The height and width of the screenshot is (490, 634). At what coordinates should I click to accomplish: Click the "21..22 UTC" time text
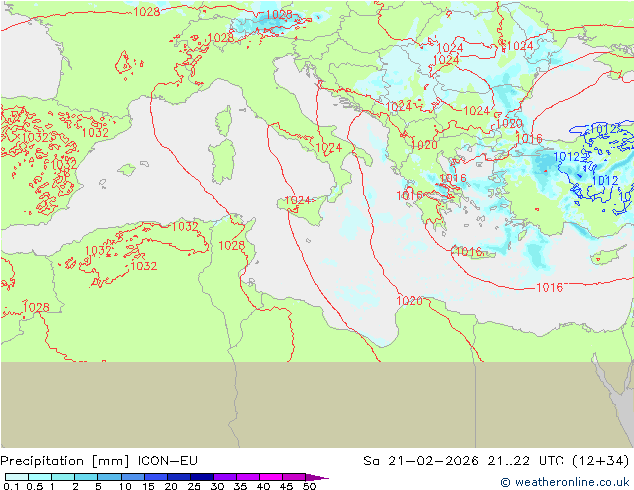[x=528, y=460]
